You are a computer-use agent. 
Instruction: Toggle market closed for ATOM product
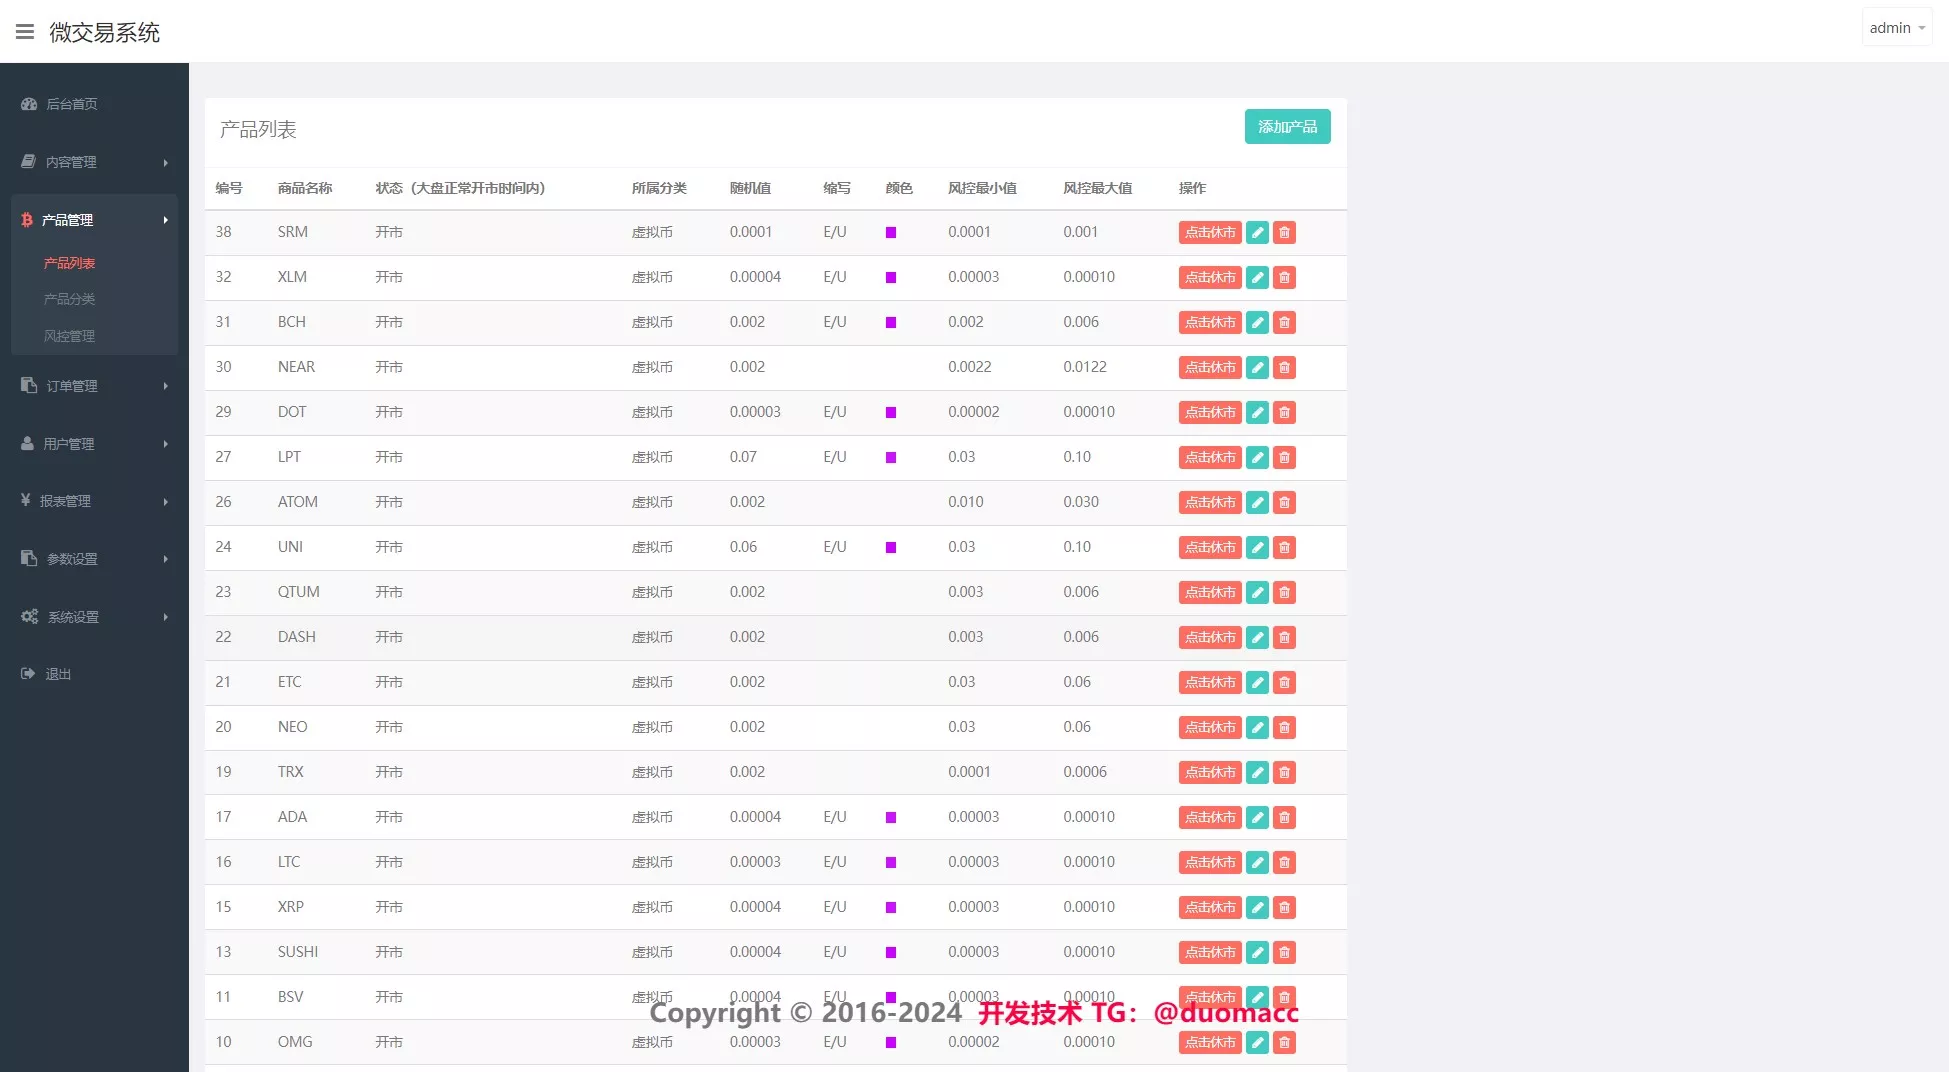tap(1209, 502)
